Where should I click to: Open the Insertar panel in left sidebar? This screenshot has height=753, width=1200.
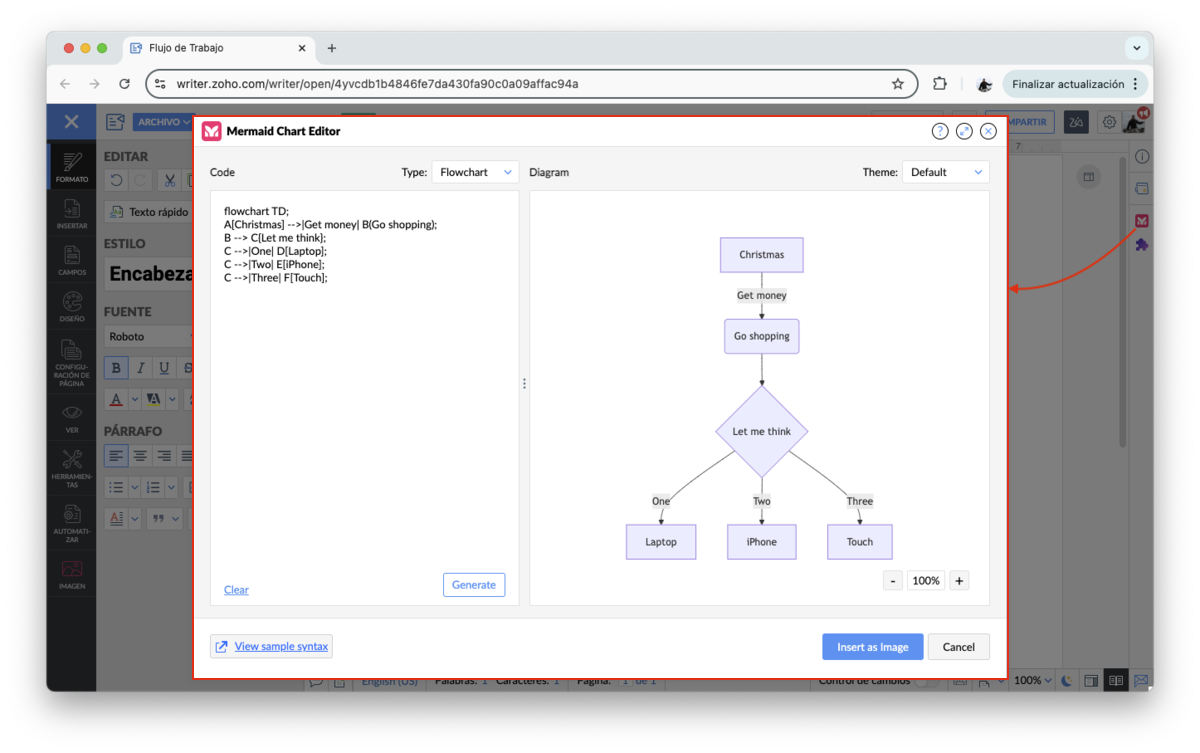tap(72, 213)
